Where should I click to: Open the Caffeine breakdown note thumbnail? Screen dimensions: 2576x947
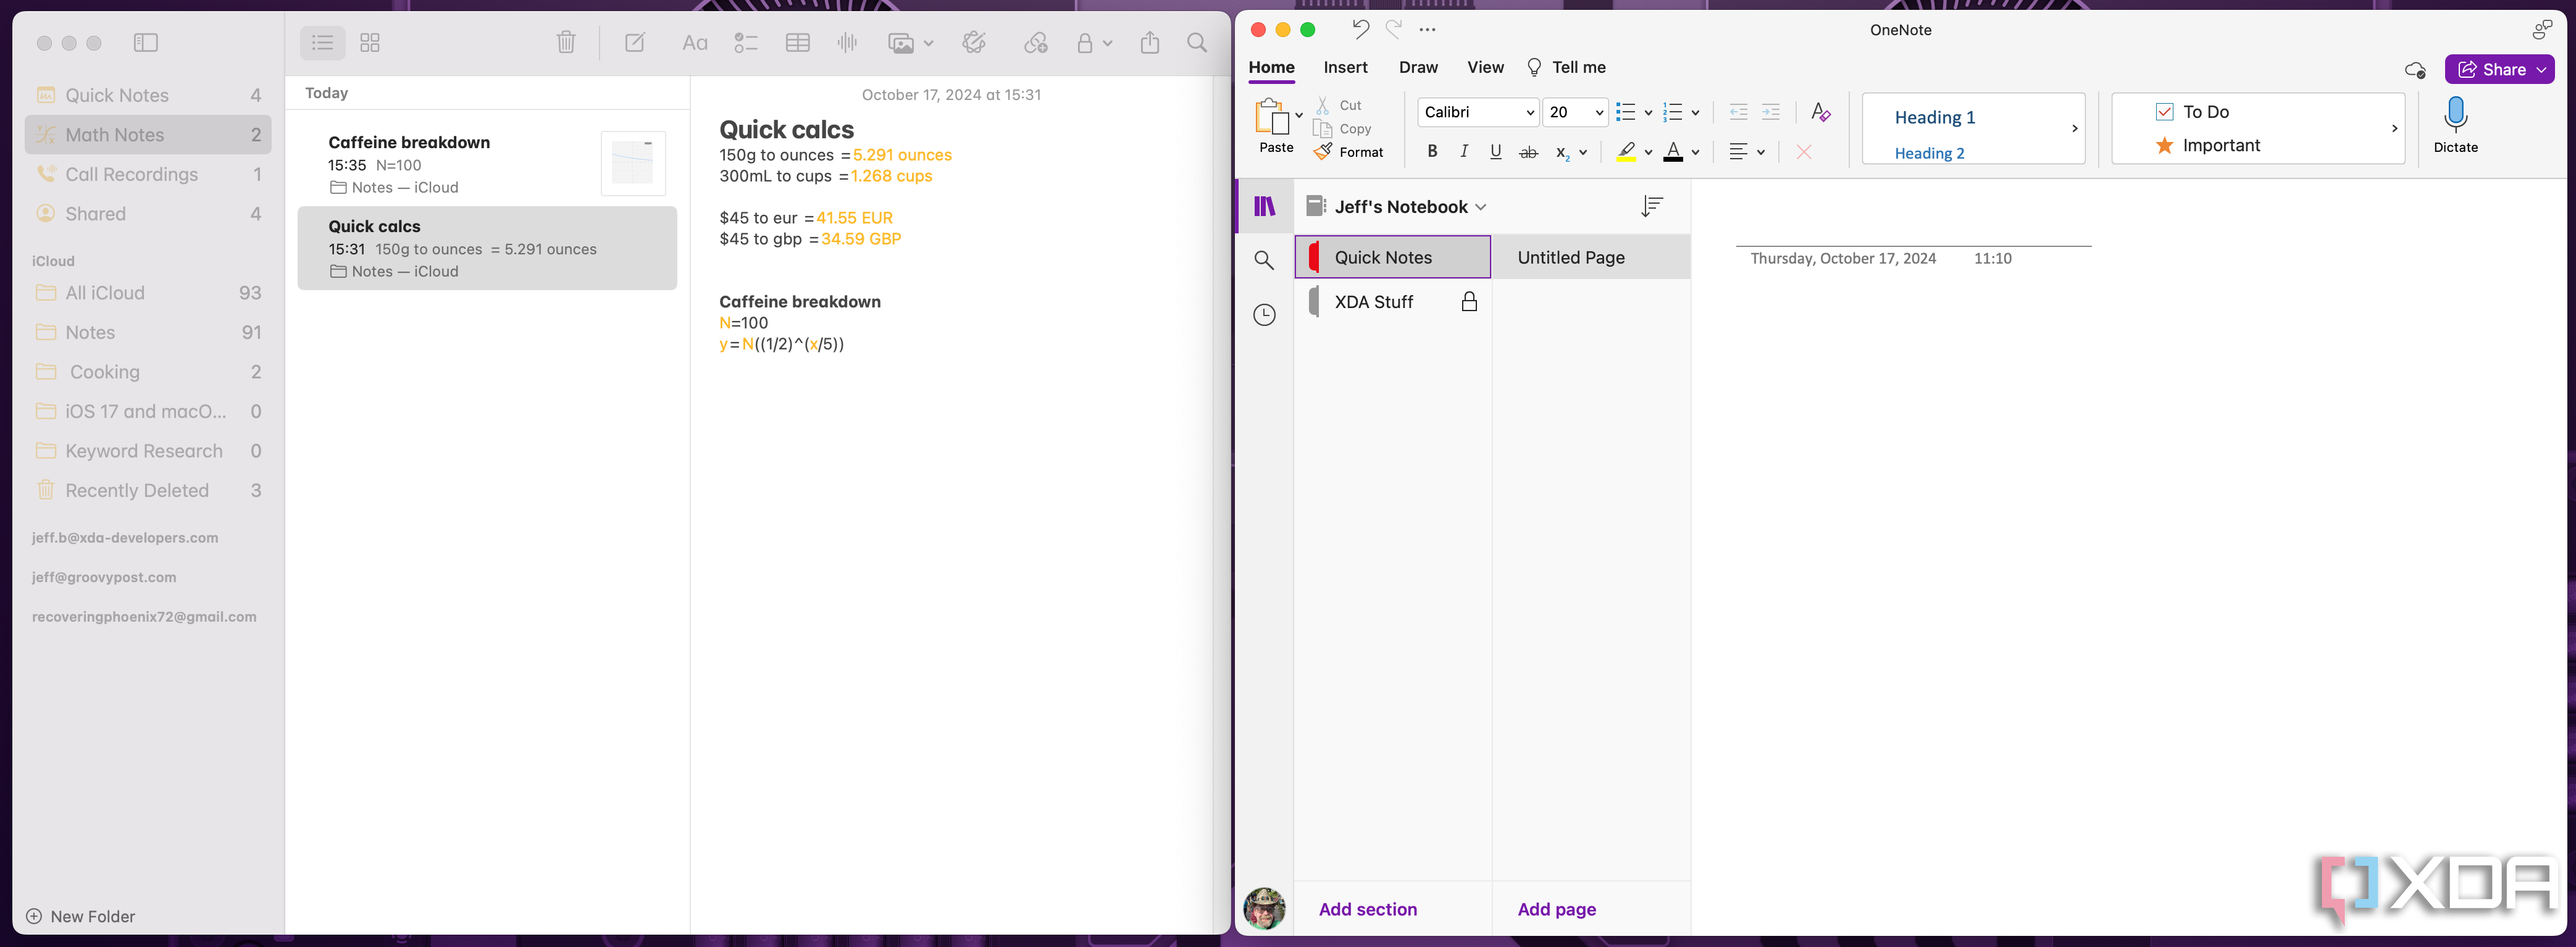coord(633,163)
